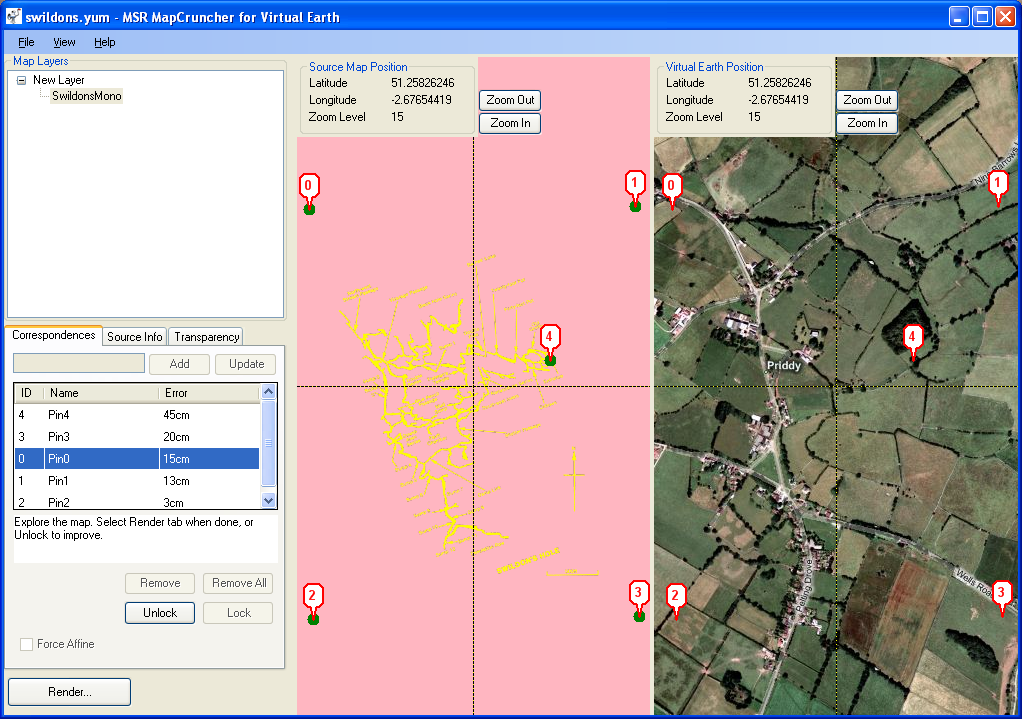Click pin 0 marker on source map

click(309, 187)
